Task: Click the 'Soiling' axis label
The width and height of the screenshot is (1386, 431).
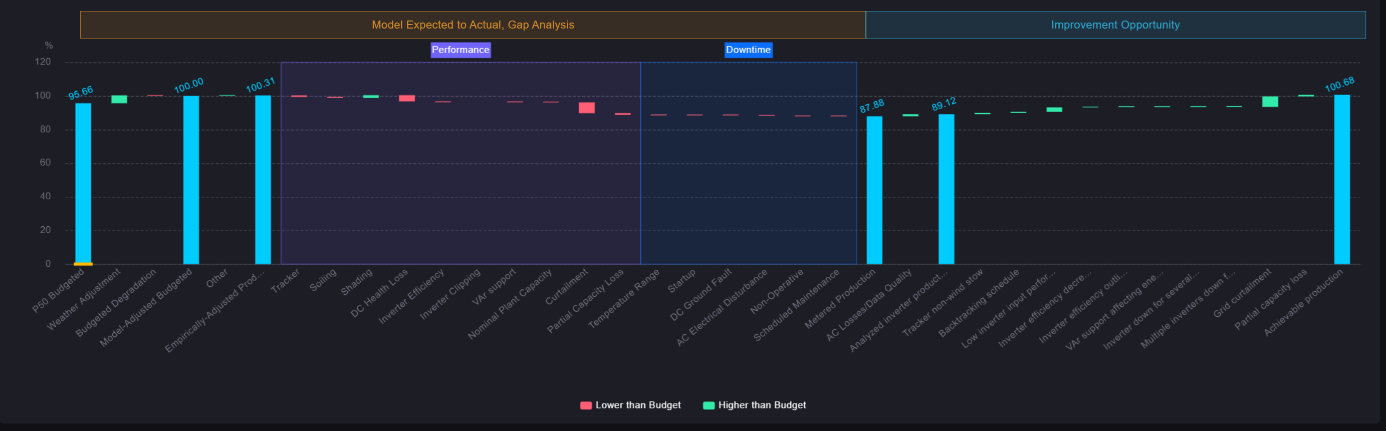Action: tap(322, 280)
